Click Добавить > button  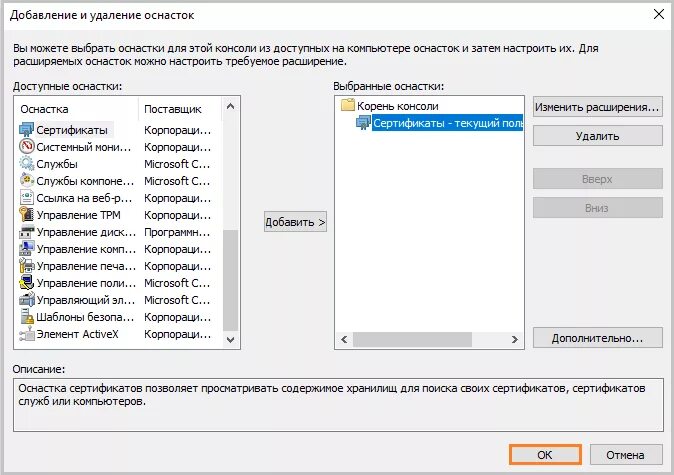[x=295, y=222]
